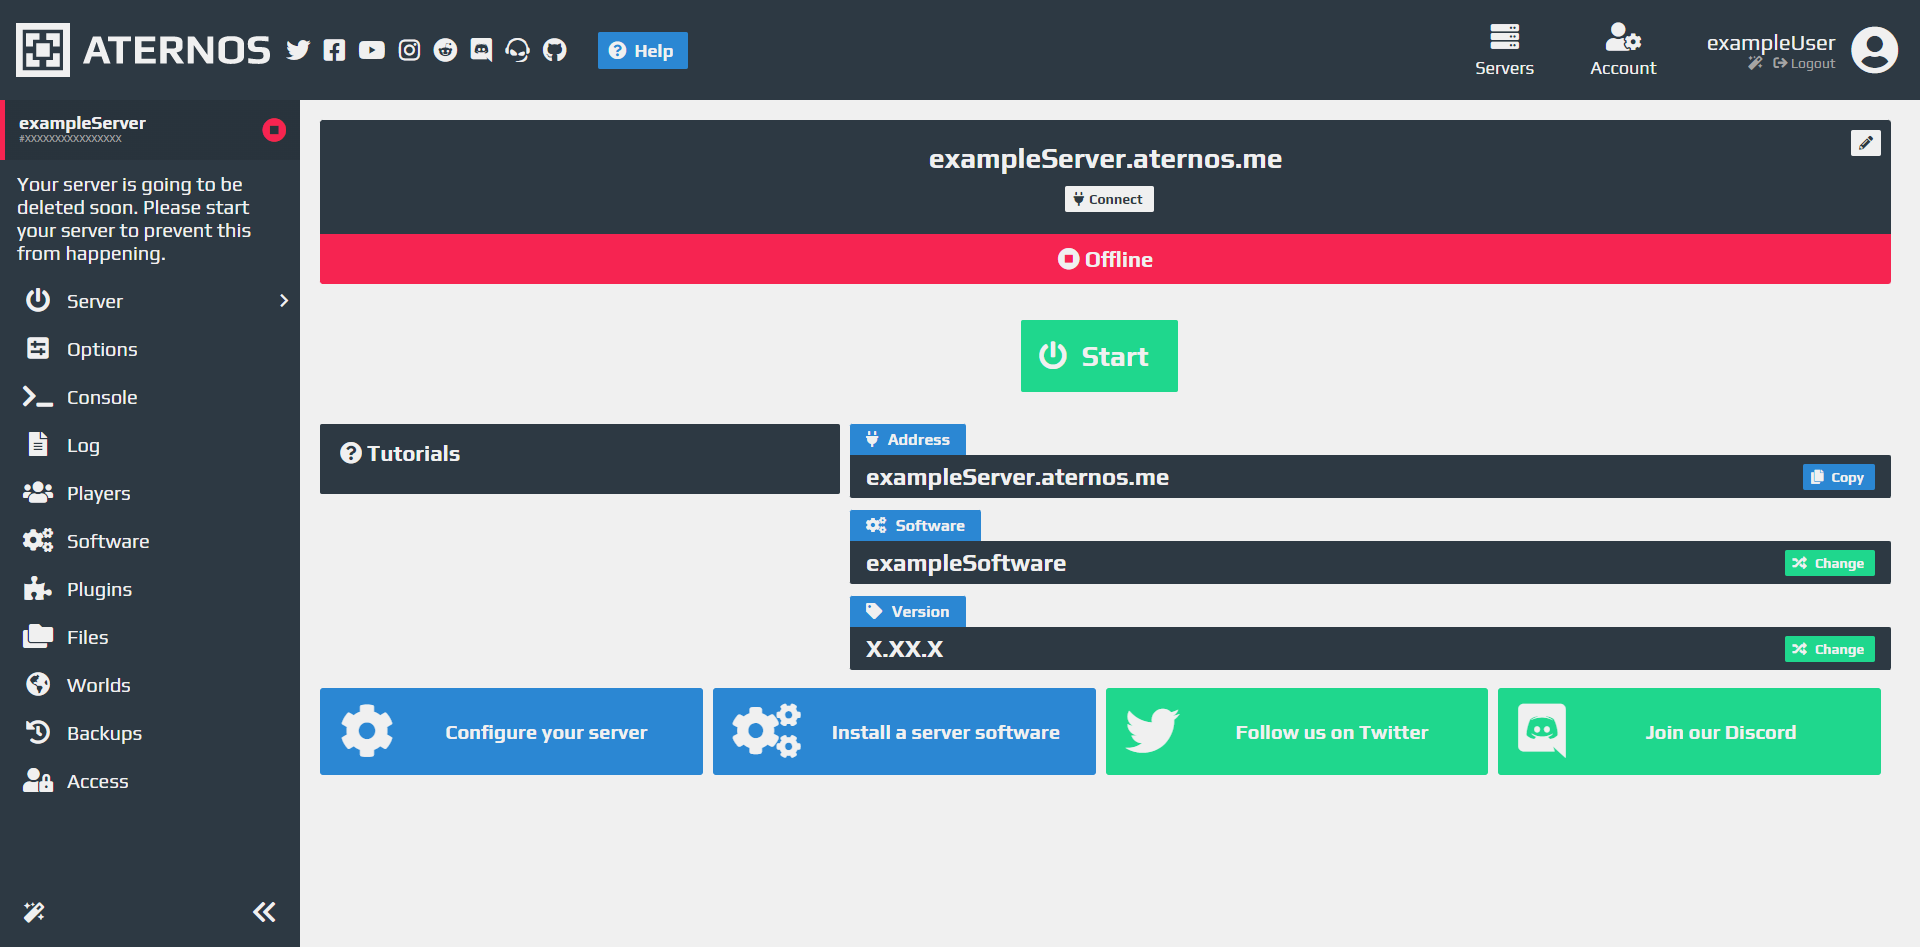This screenshot has width=1920, height=947.
Task: Click the exampleUser username
Action: pyautogui.click(x=1771, y=42)
